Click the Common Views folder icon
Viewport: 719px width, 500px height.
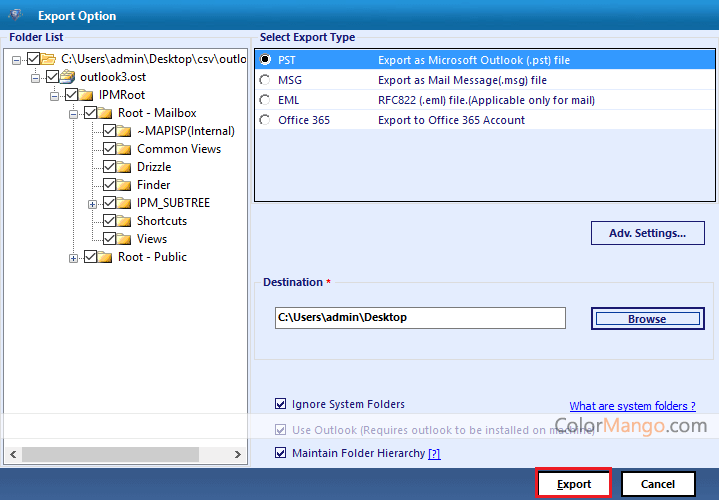[124, 149]
